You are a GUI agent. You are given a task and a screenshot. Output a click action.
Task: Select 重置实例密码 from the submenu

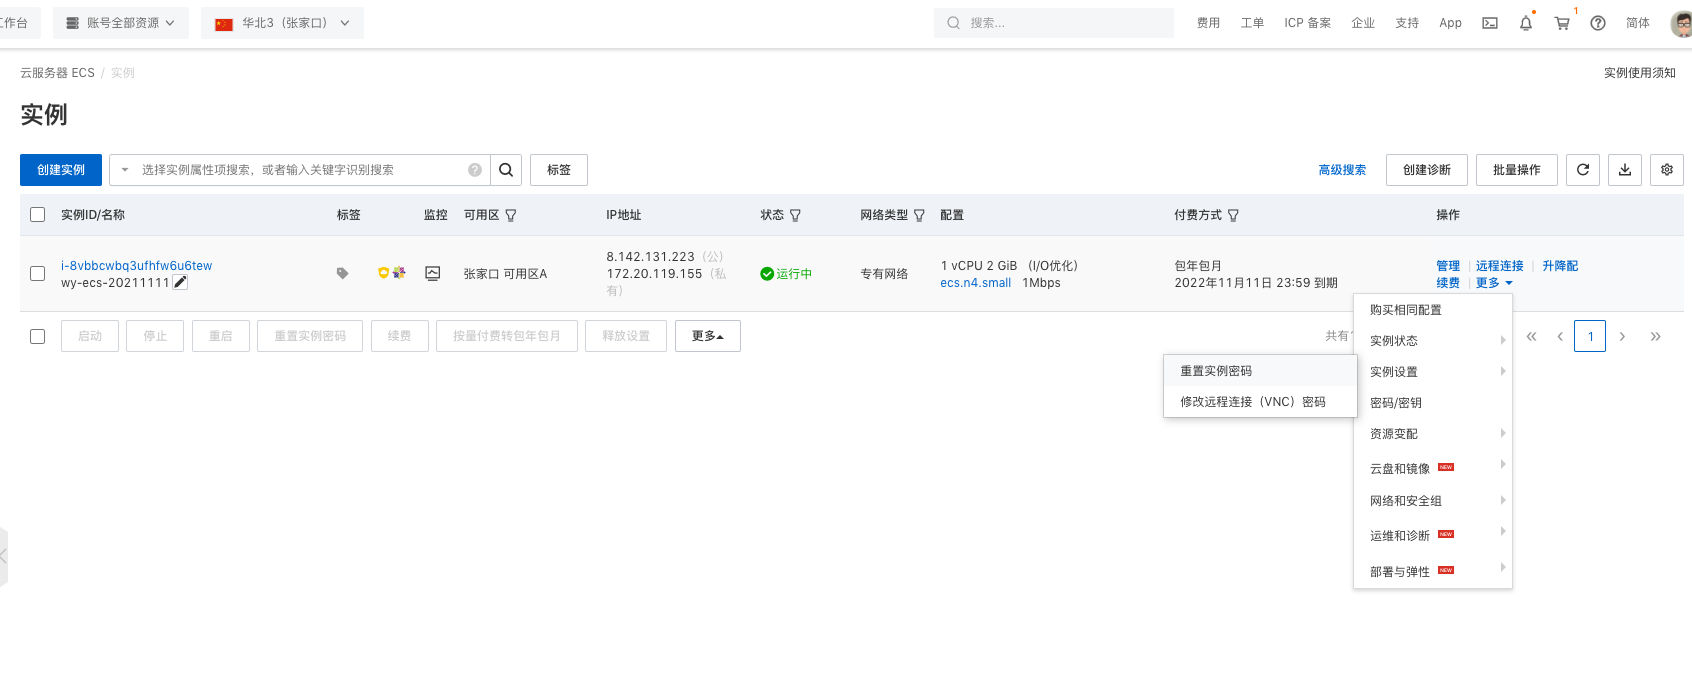1216,371
